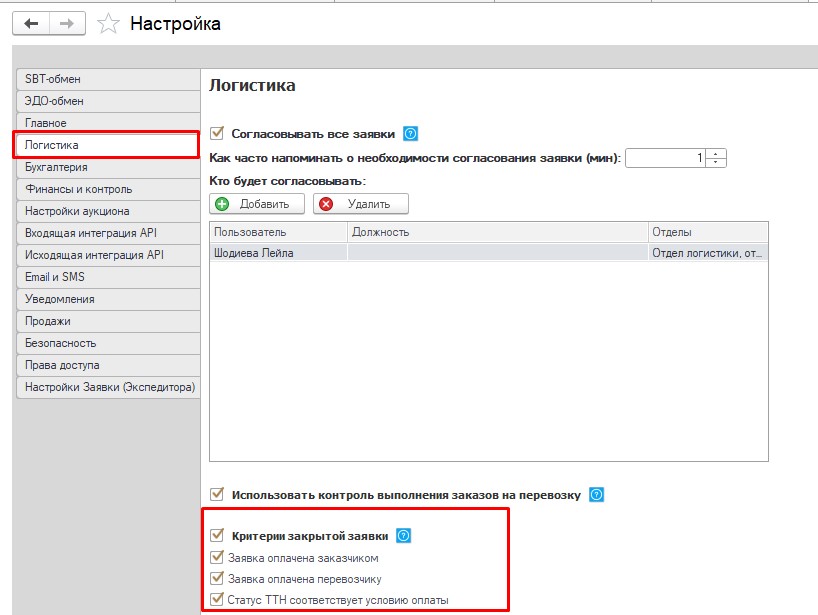
Task: Toggle Использовать контроль выполнения заказов checkbox
Action: tap(216, 494)
